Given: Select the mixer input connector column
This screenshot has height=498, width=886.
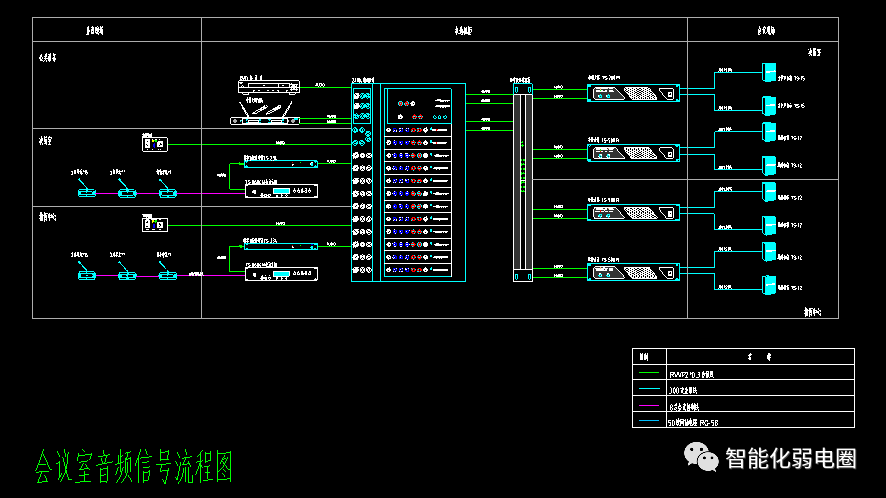Looking at the screenshot, I should (362, 182).
